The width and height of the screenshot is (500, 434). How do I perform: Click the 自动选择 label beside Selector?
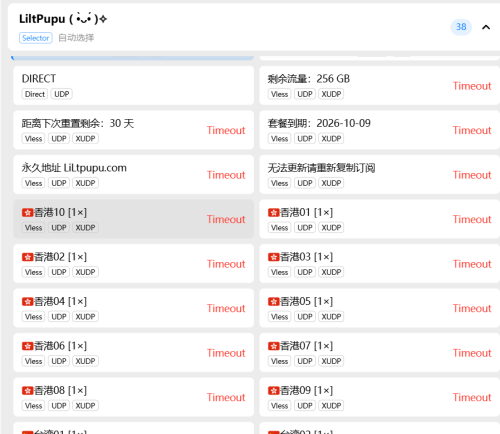coord(76,38)
